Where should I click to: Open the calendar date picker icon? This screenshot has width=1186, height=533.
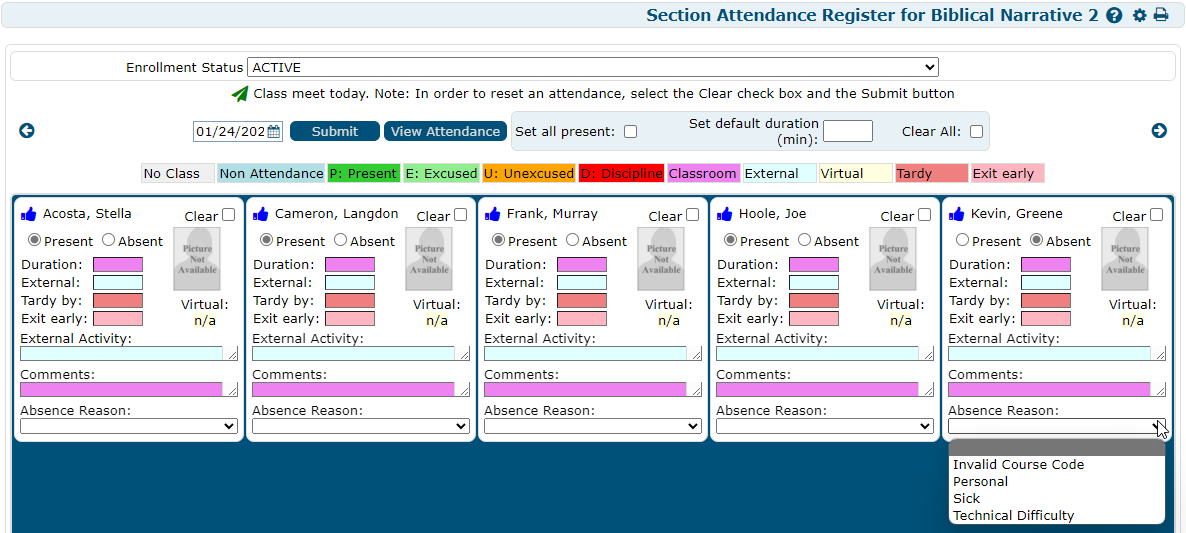(x=274, y=131)
